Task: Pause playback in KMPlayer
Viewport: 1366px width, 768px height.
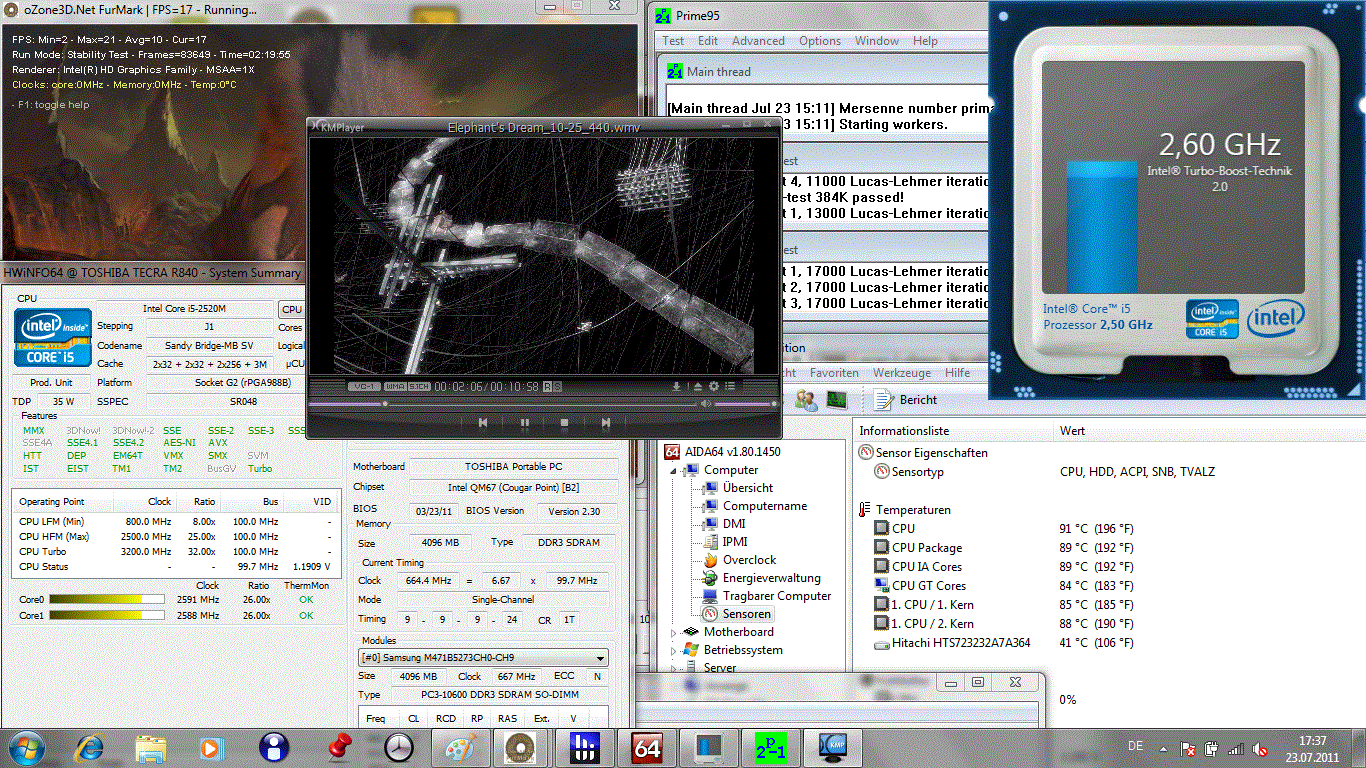Action: [x=524, y=423]
